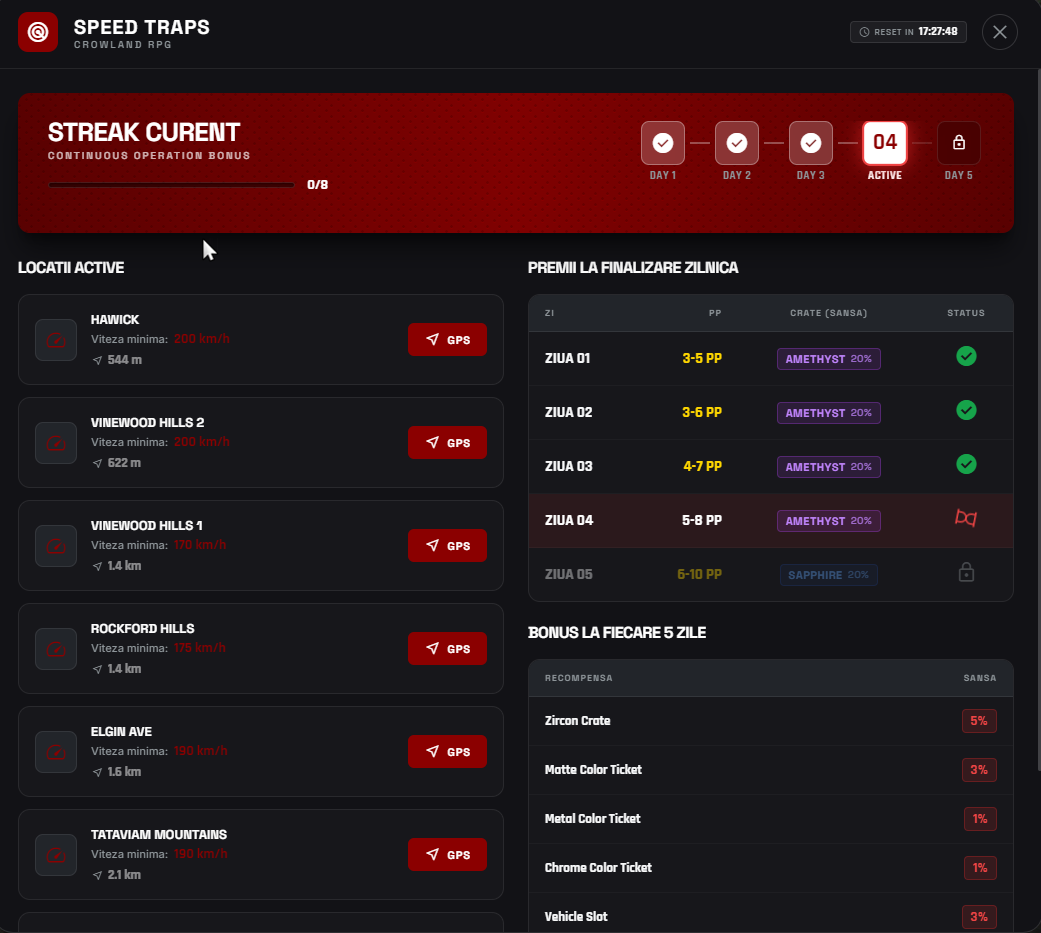This screenshot has height=933, width=1041.
Task: Click the speedometer icon beside Hawick
Action: [56, 340]
